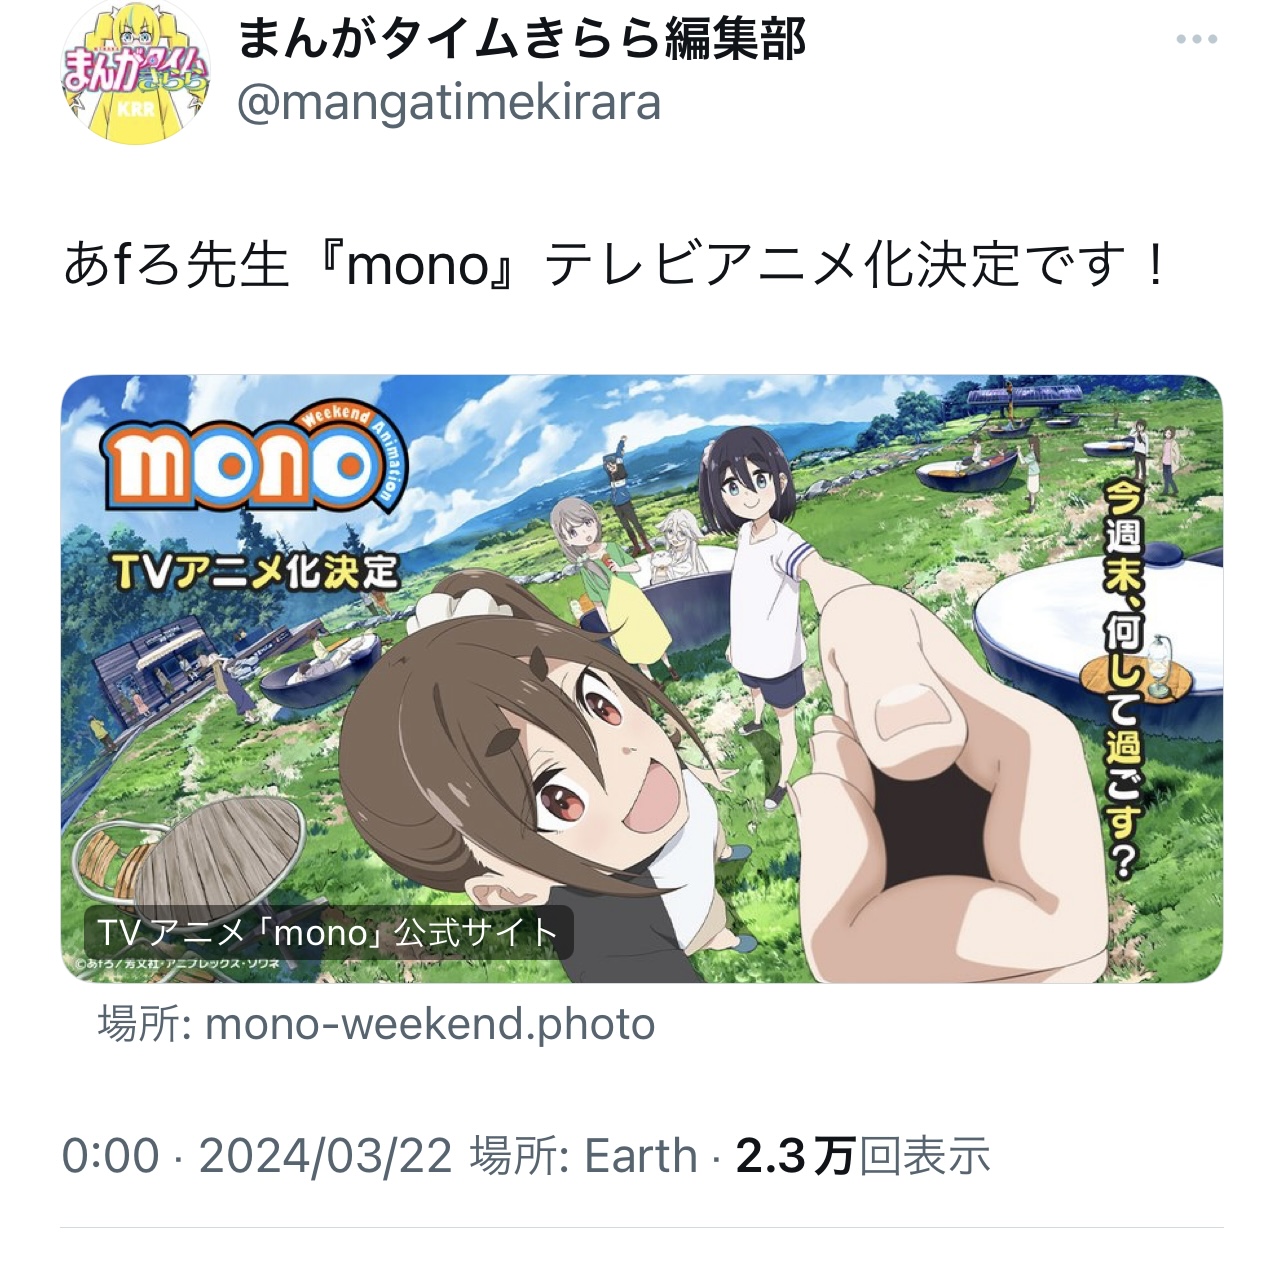Click the mono Weekend Animation logo
This screenshot has width=1284, height=1270.
[255, 456]
